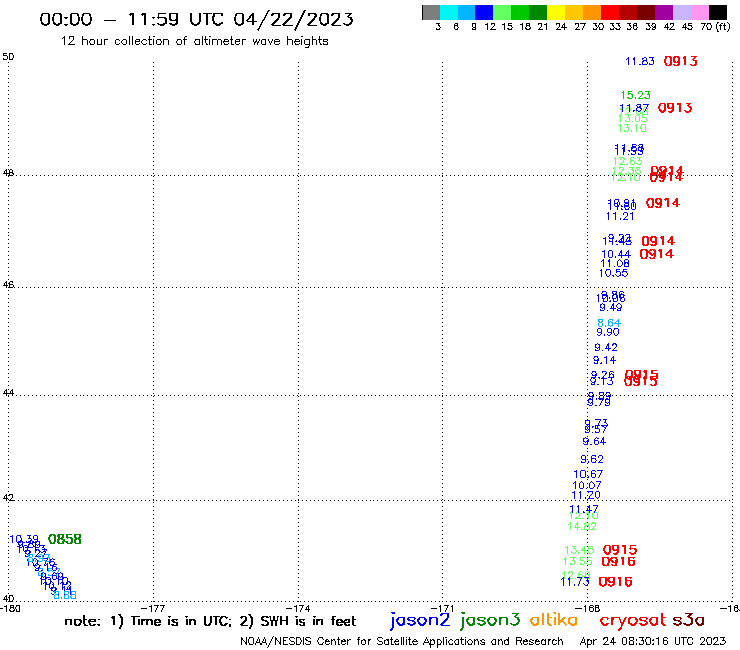Click the '12 hour collection' subtitle
This screenshot has height=650, width=740.
(x=194, y=41)
